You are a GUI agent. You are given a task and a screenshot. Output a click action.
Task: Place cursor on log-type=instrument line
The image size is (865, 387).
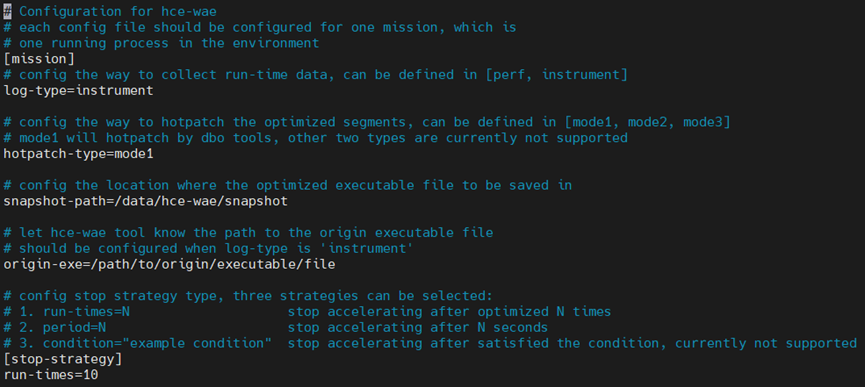coord(78,90)
